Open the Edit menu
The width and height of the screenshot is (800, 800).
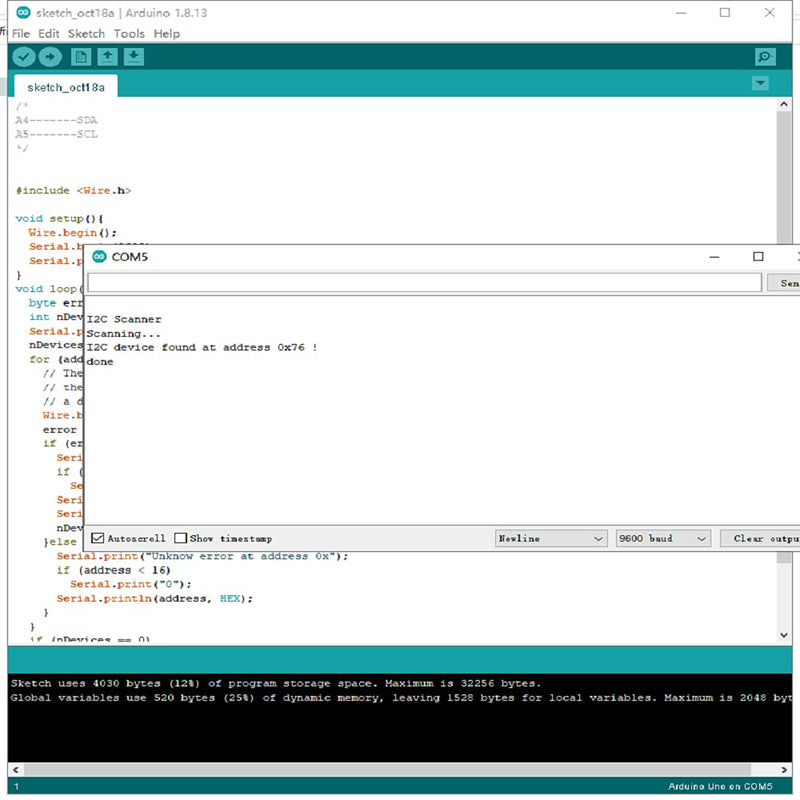pyautogui.click(x=48, y=34)
